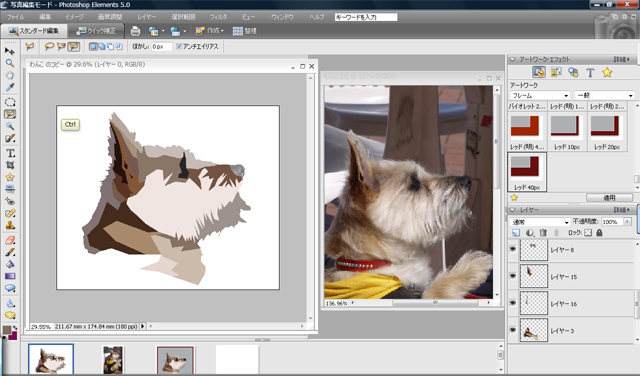Select the Zoom tool in toolbox
Screen dimensions: 640x376
click(10, 63)
